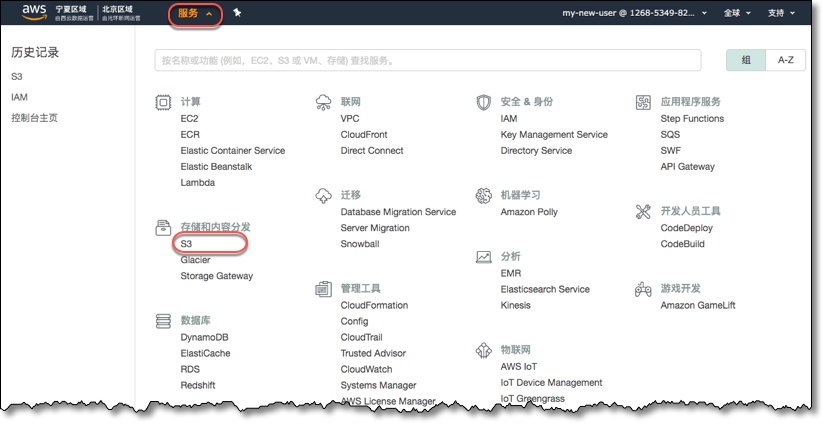Click the 分析 chart icon

pyautogui.click(x=483, y=257)
